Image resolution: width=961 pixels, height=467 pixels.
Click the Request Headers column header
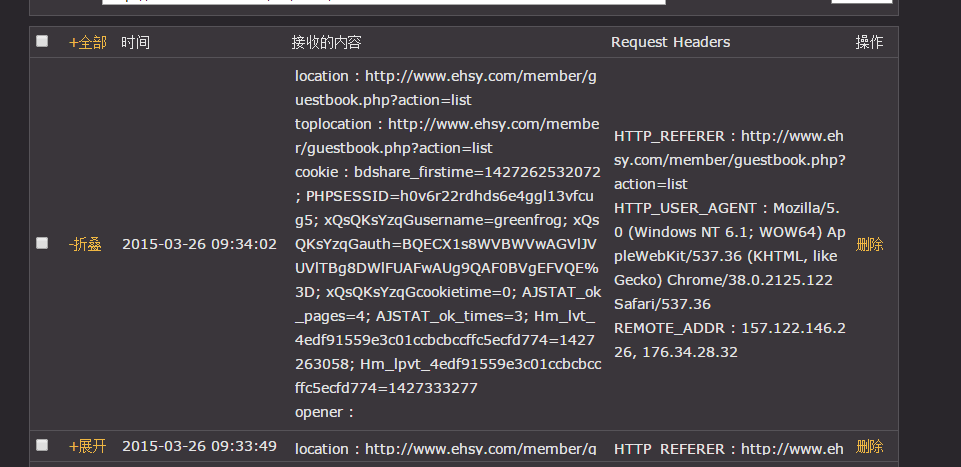[670, 42]
